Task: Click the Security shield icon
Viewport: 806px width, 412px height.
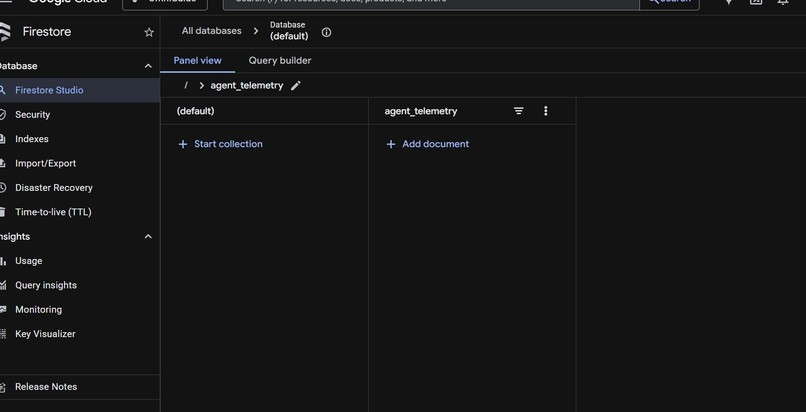Action: coord(3,115)
